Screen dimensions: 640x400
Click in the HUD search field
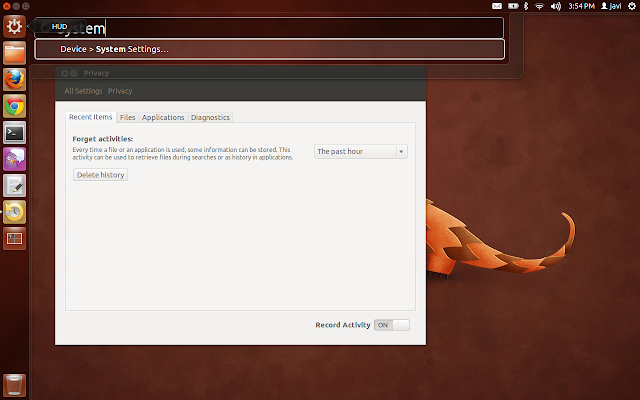(x=269, y=28)
